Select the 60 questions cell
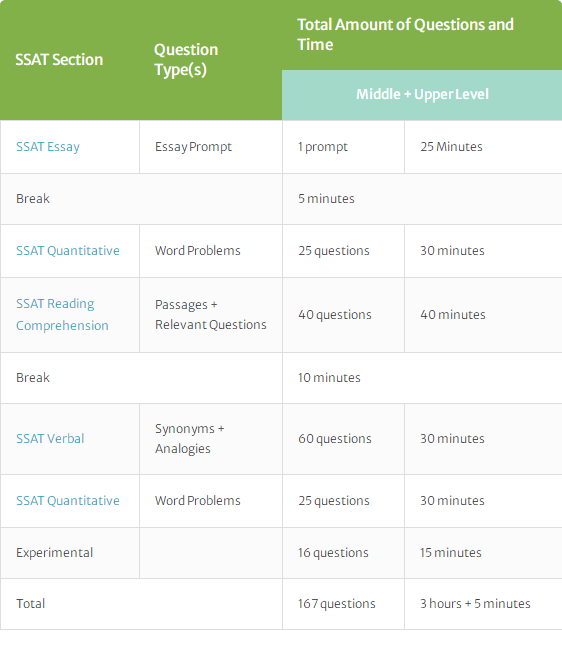Image resolution: width=562 pixels, height=655 pixels. 343,439
